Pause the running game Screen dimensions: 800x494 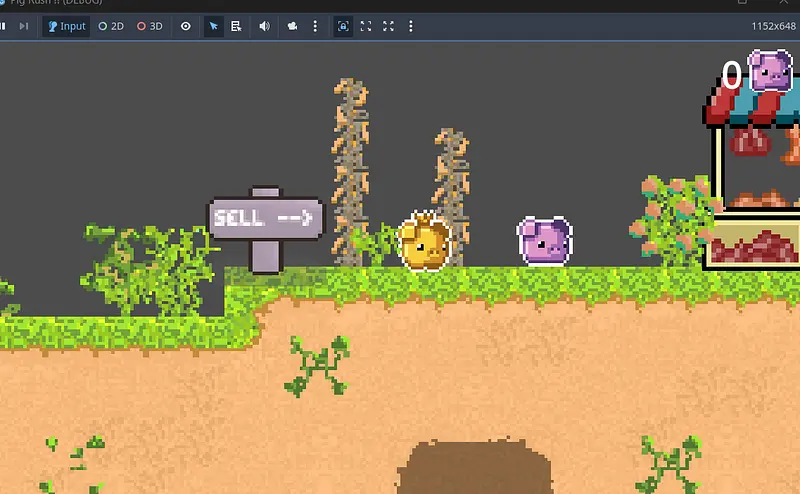point(3,26)
